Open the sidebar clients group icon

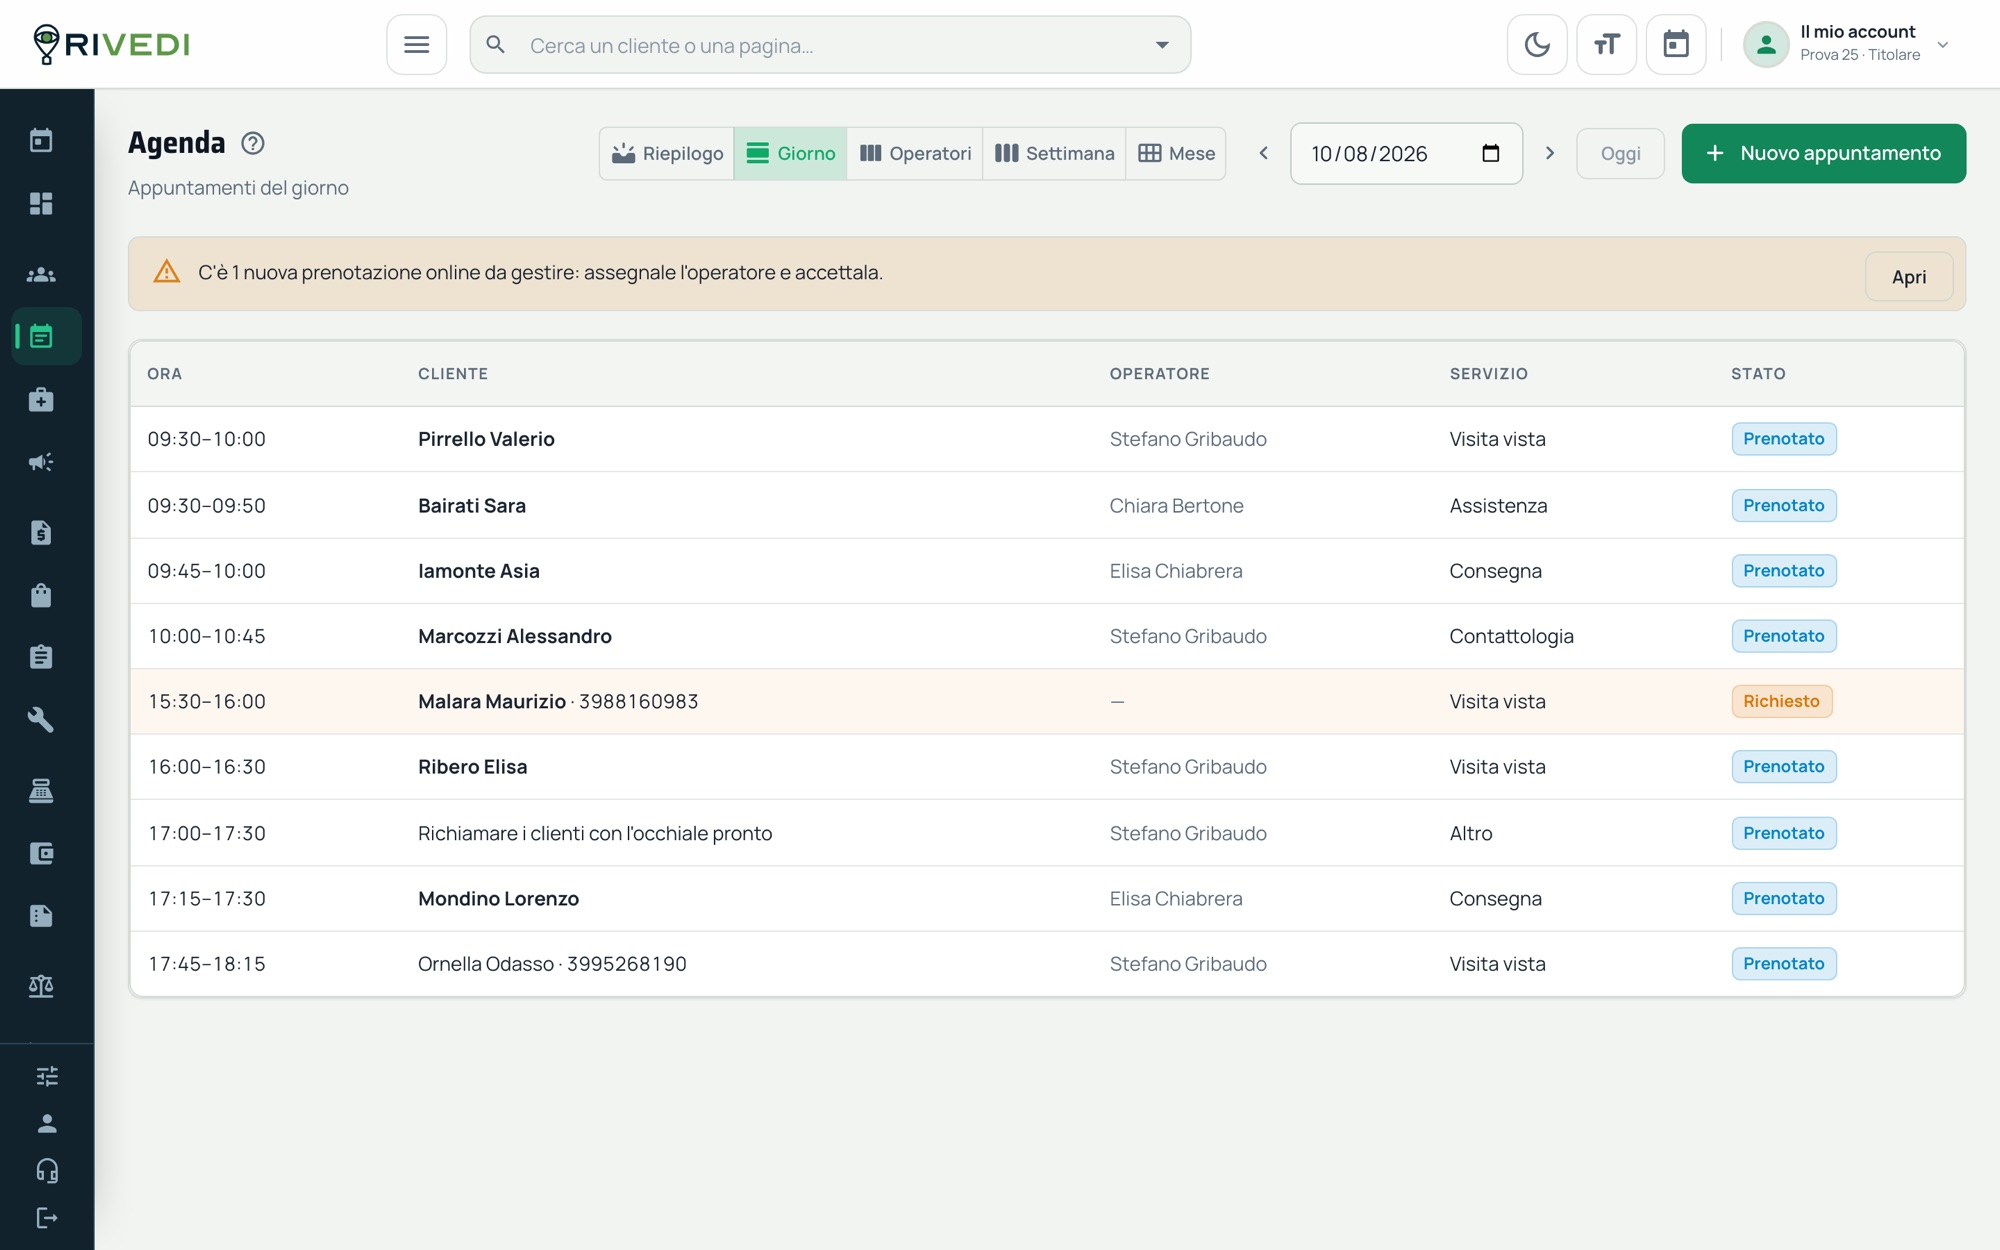(x=41, y=274)
